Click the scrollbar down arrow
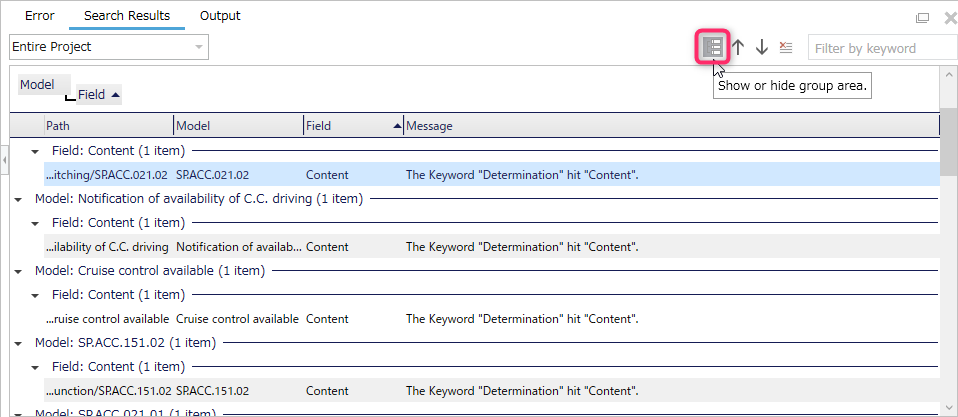 point(949,408)
